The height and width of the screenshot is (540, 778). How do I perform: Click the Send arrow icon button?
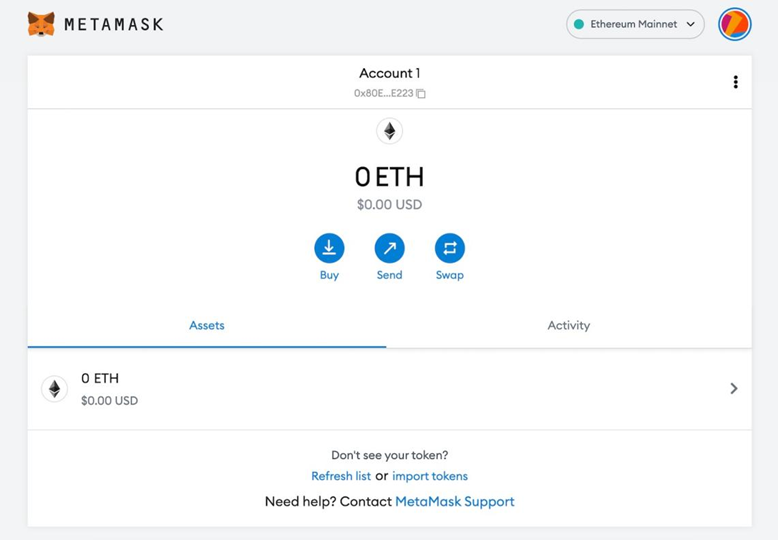[x=389, y=248]
